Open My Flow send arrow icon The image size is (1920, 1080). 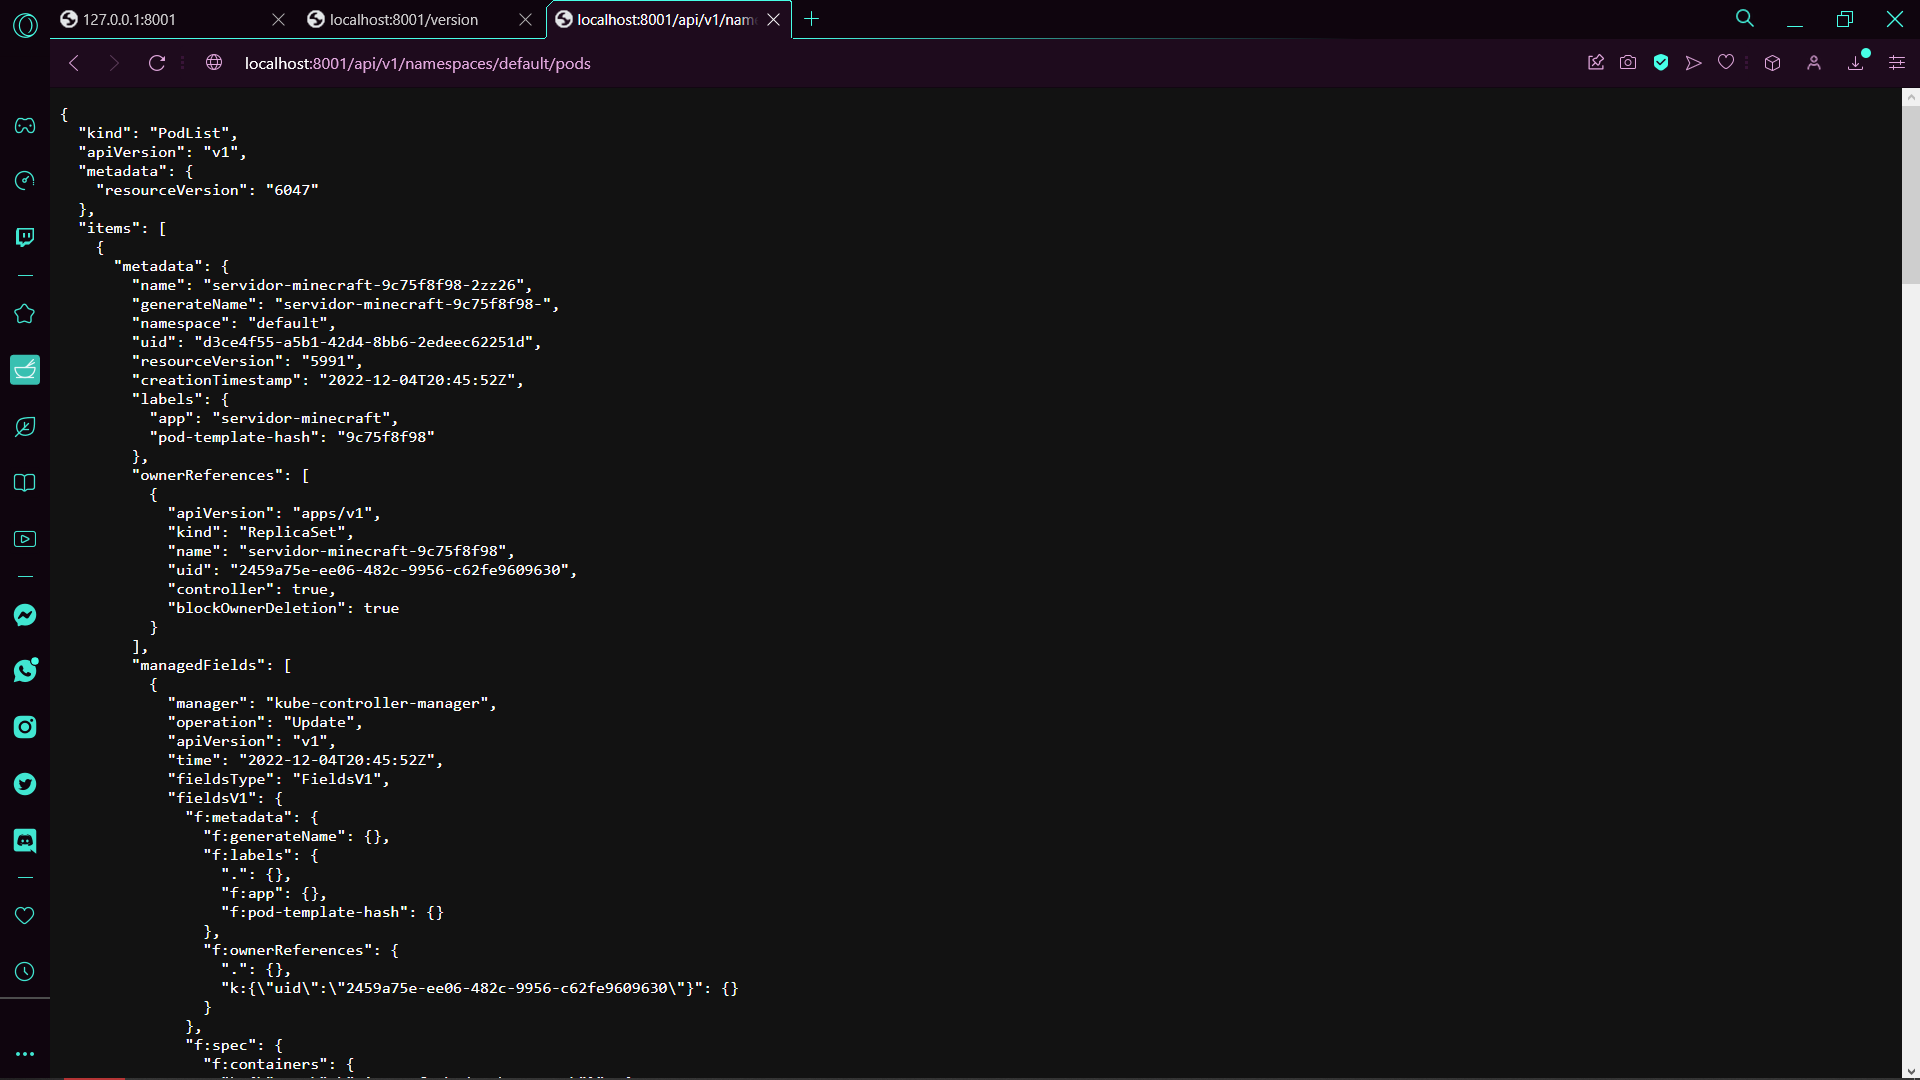(x=1693, y=63)
